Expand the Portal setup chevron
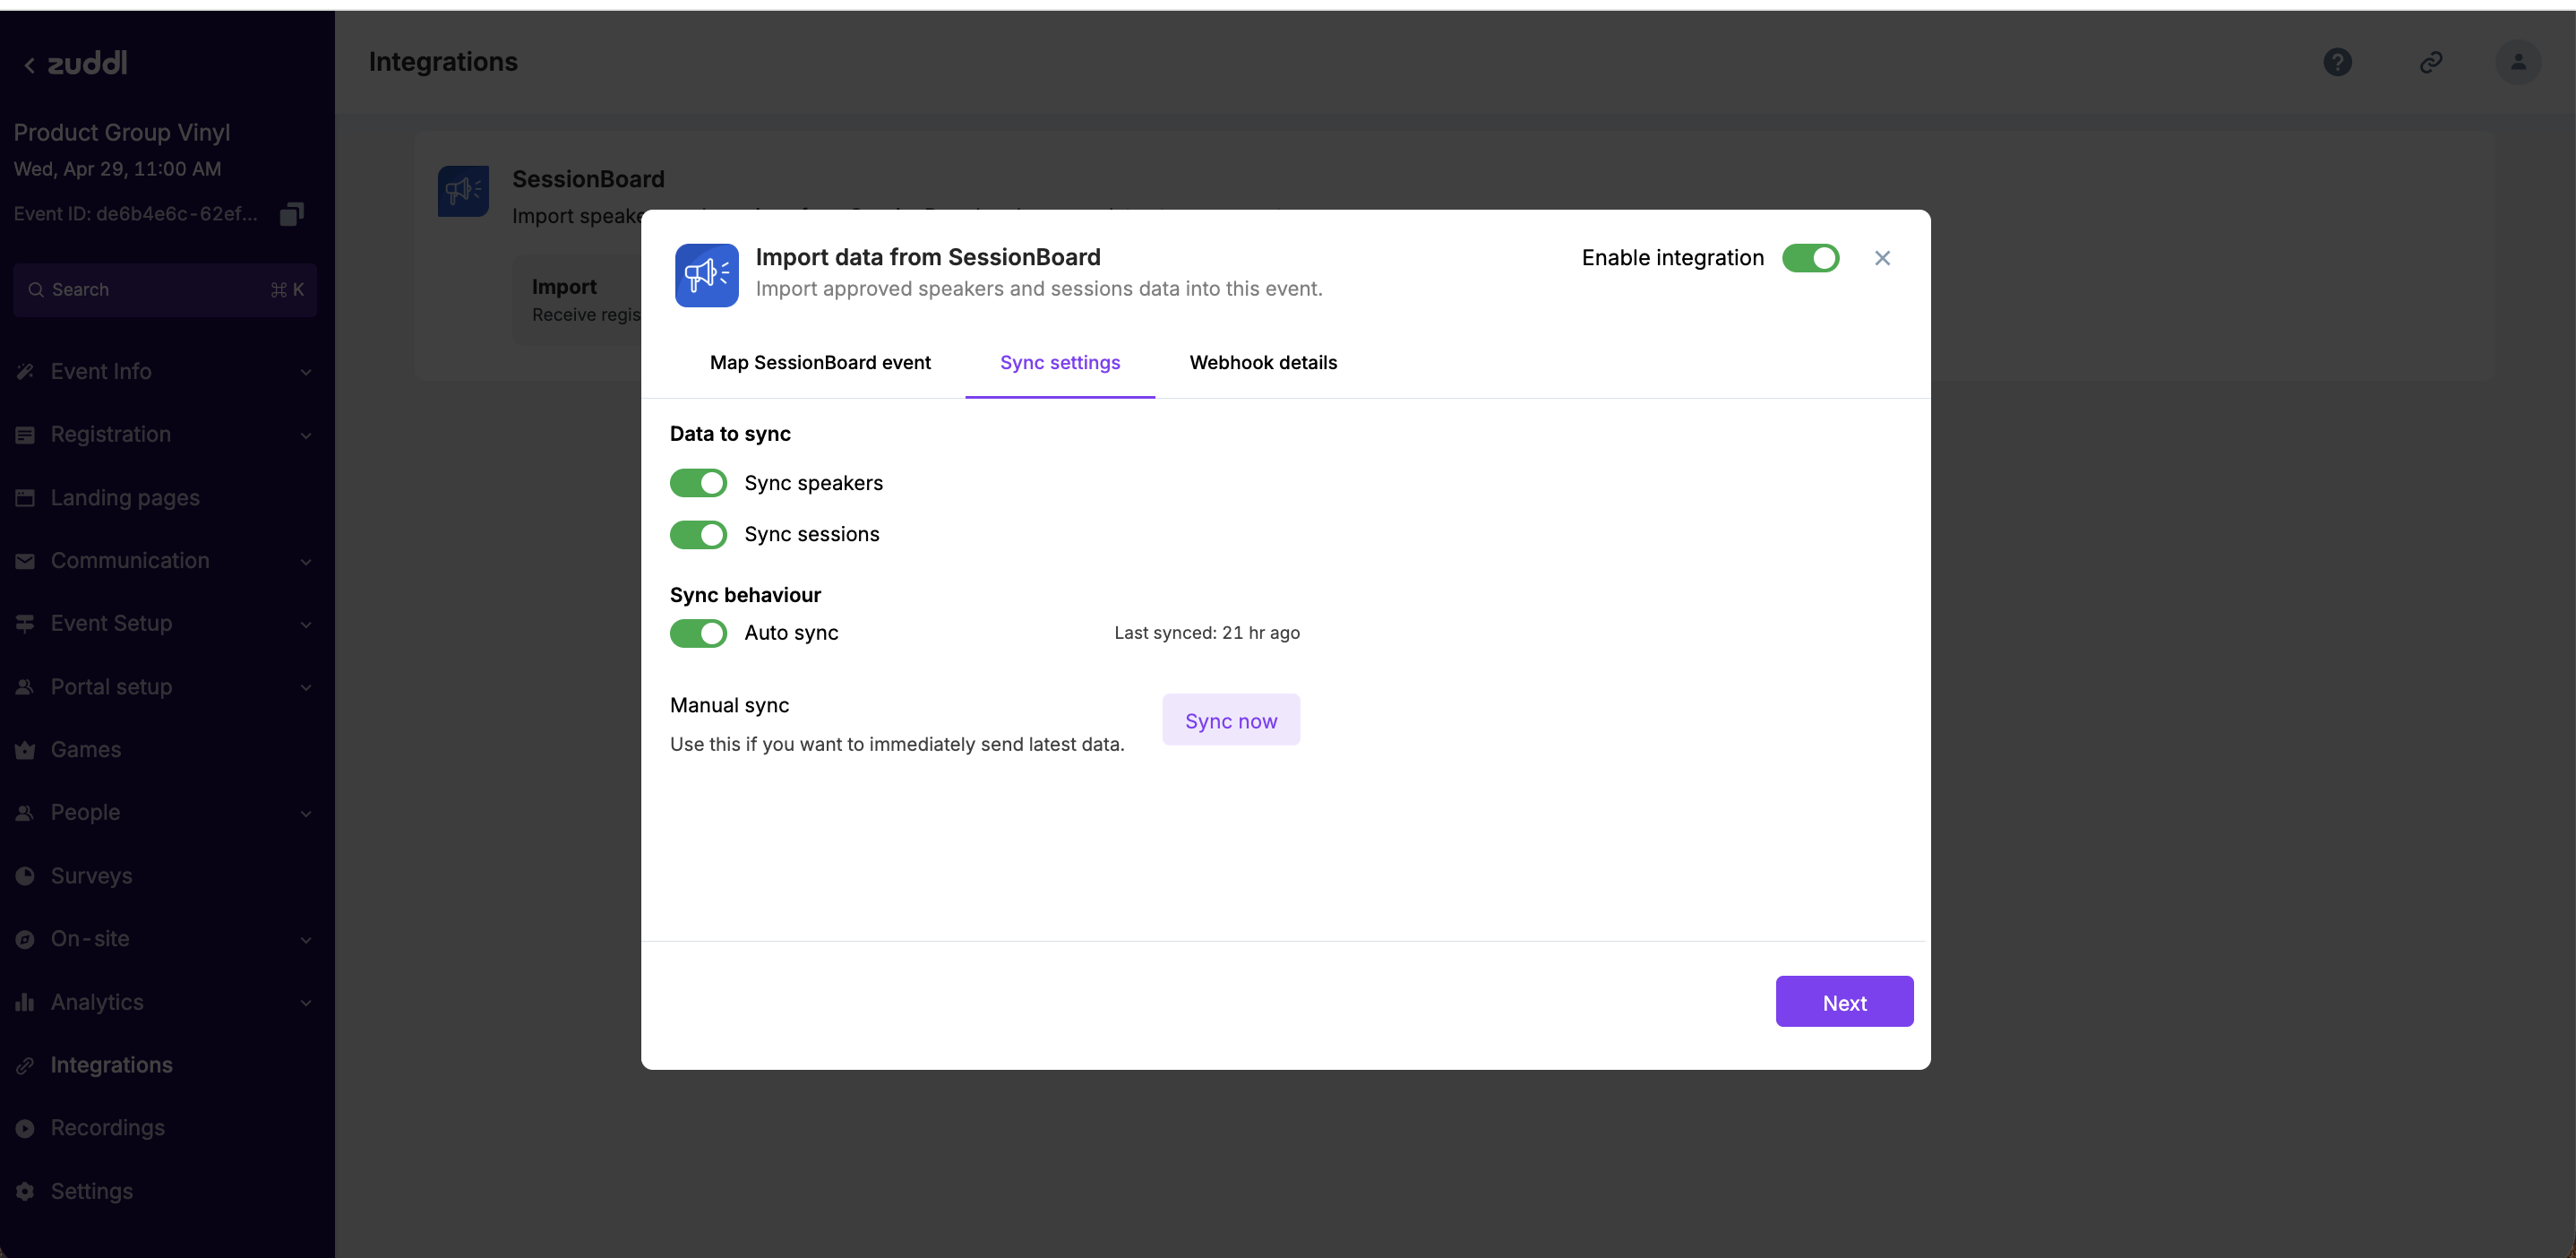The height and width of the screenshot is (1258, 2576). 306,688
